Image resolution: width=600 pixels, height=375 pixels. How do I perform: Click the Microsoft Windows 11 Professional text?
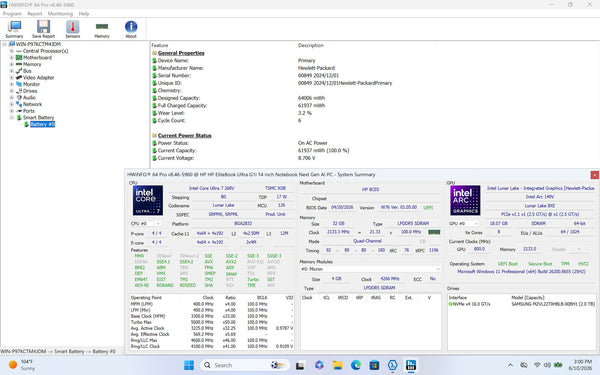[521, 271]
